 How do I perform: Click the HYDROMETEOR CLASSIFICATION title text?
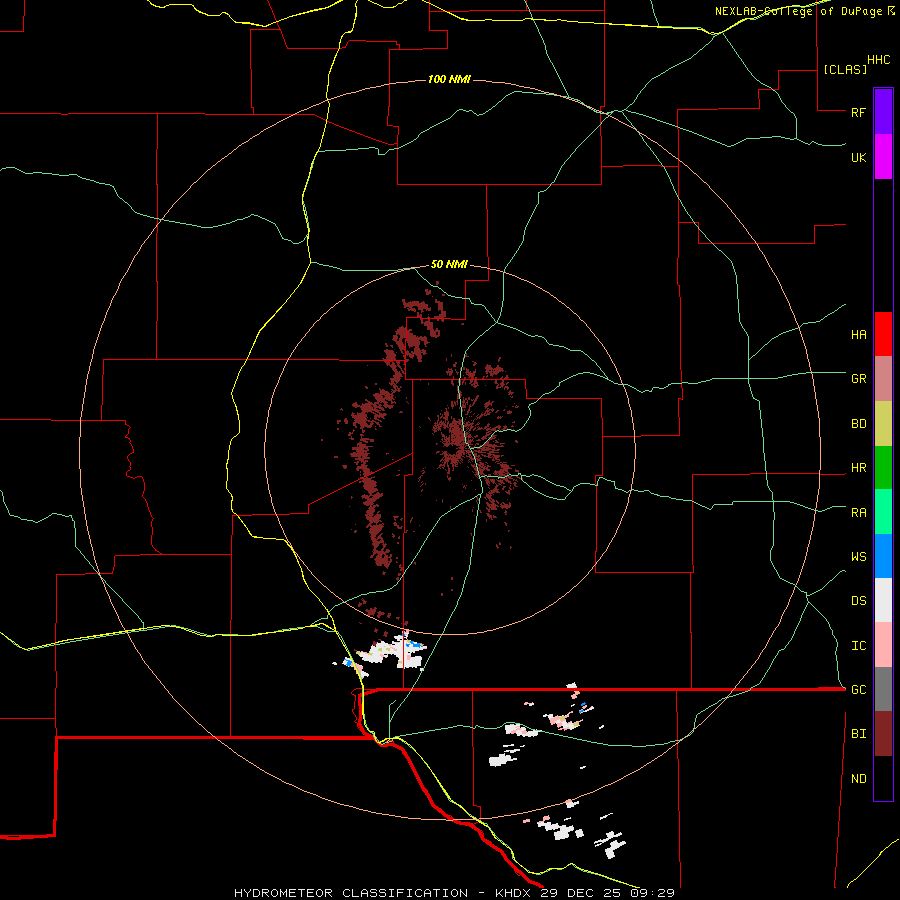(351, 893)
